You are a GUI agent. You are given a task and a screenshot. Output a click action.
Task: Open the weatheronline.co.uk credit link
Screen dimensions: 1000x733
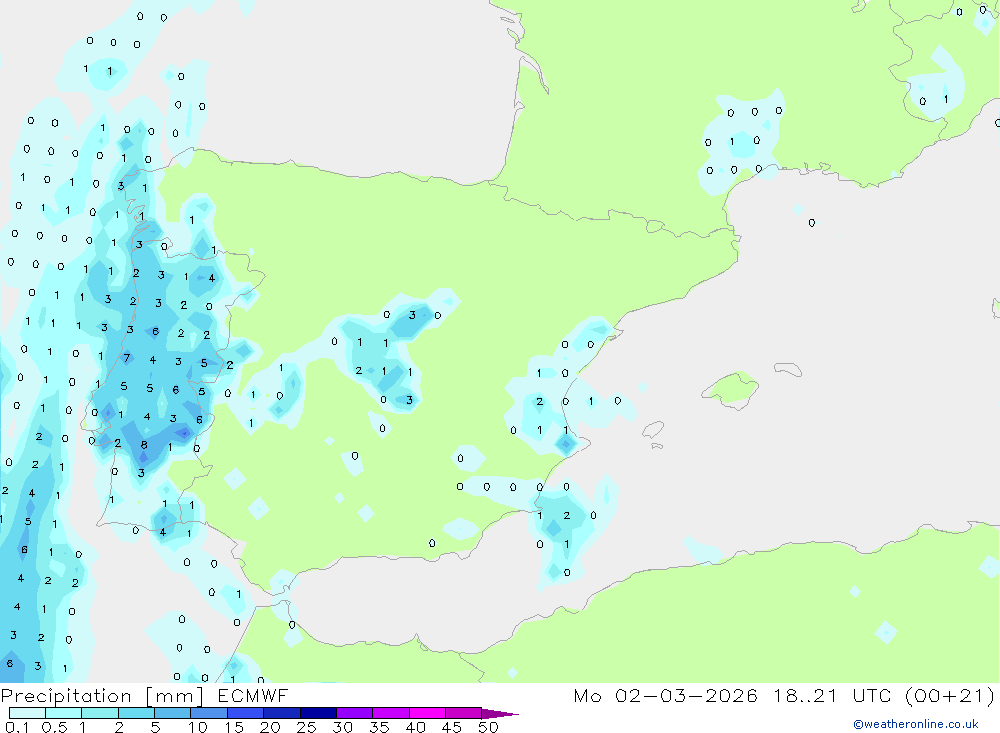(916, 724)
